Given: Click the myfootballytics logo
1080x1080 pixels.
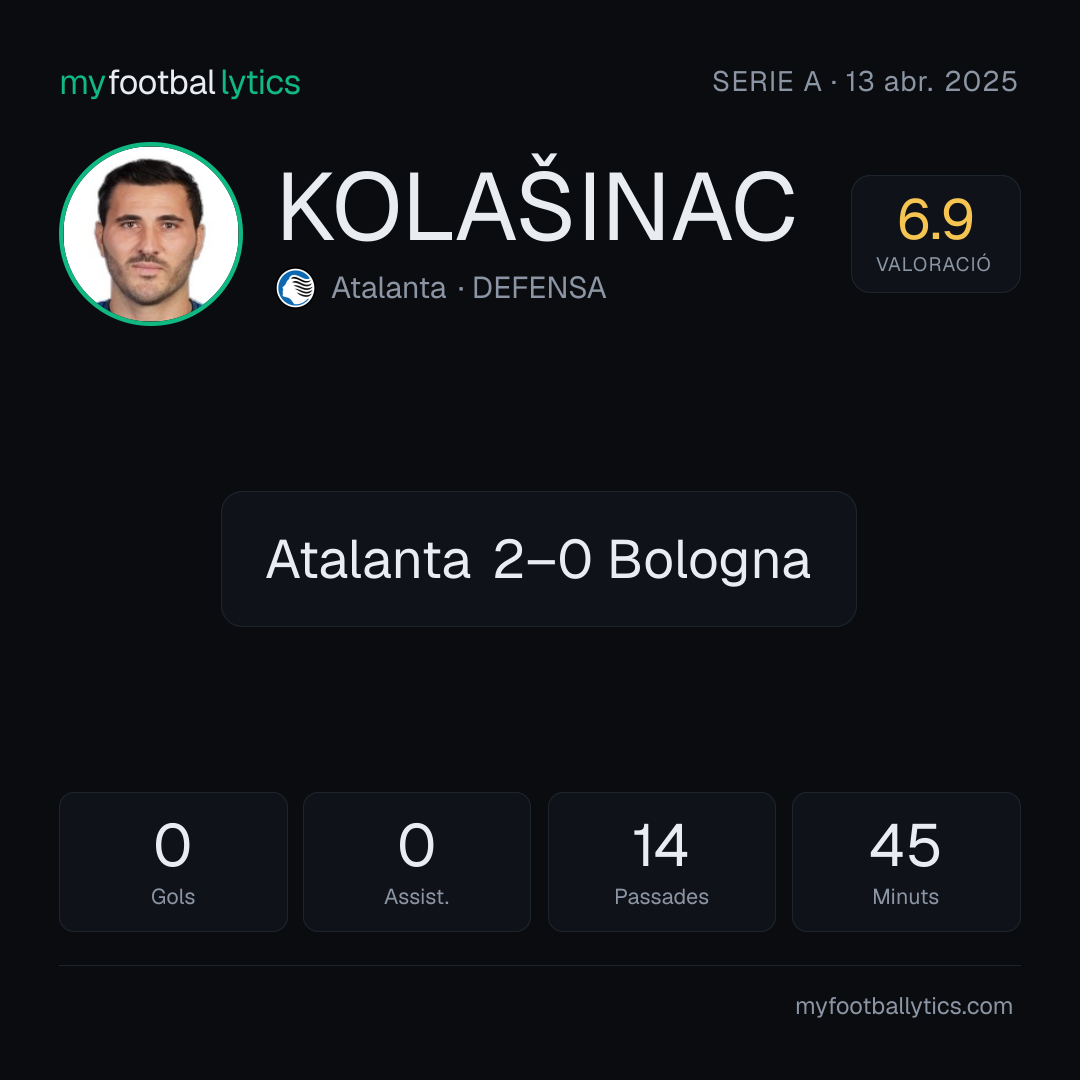Looking at the screenshot, I should [180, 83].
